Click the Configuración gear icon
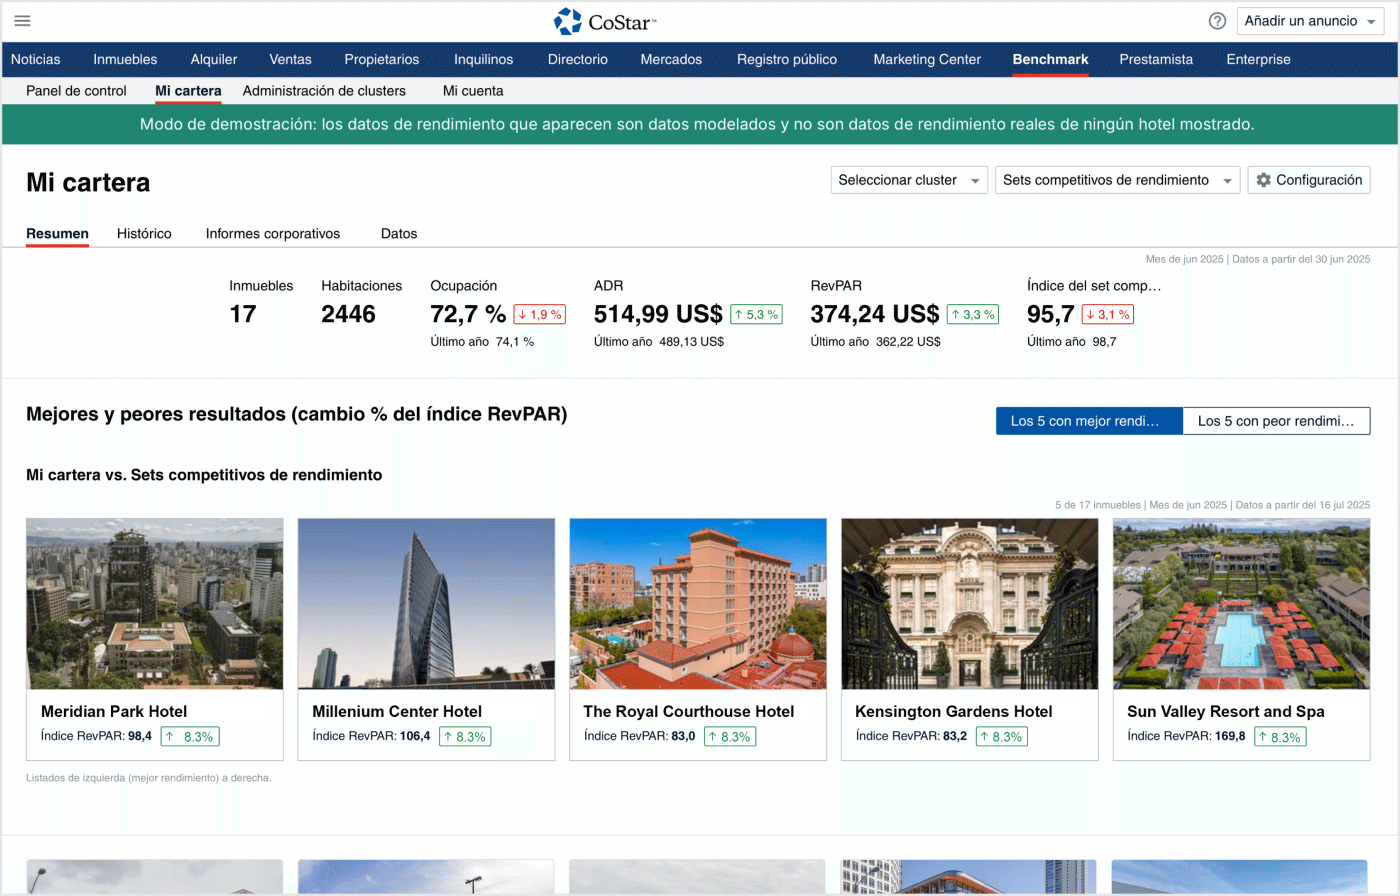The image size is (1400, 896). [1264, 180]
